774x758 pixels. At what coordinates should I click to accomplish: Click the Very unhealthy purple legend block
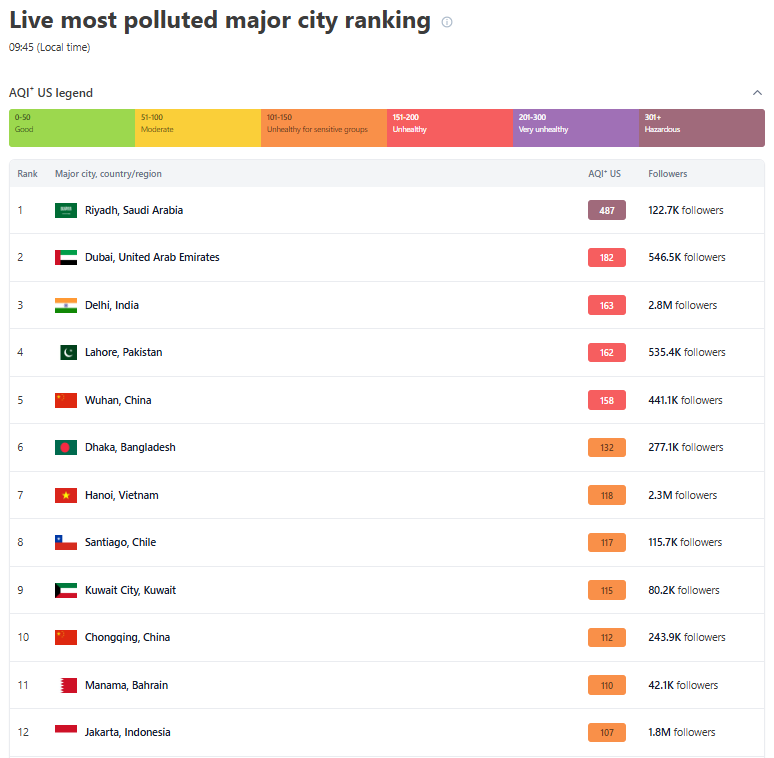click(x=576, y=128)
